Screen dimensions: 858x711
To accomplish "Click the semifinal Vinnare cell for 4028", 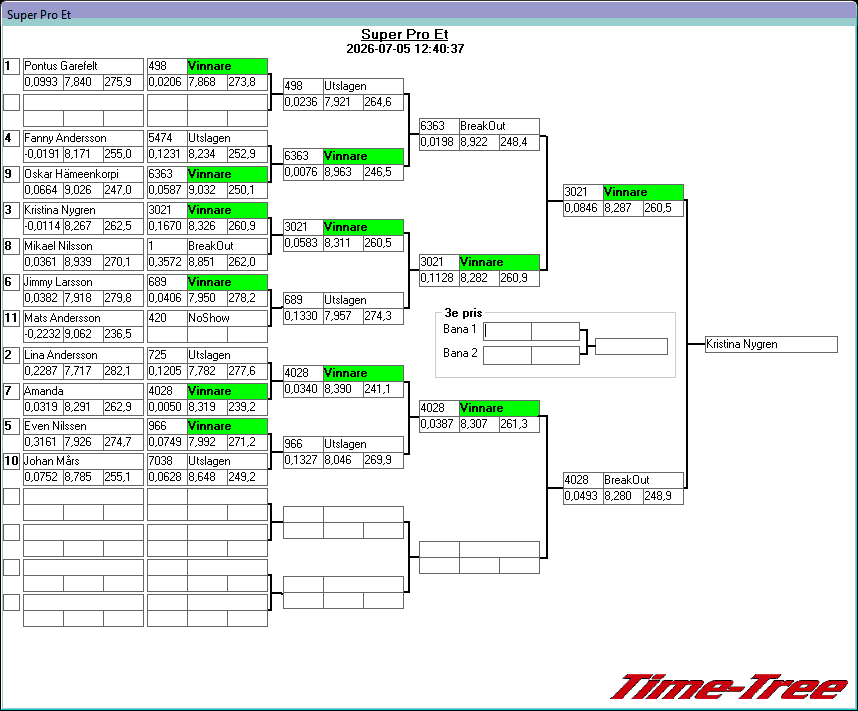I will pos(499,408).
